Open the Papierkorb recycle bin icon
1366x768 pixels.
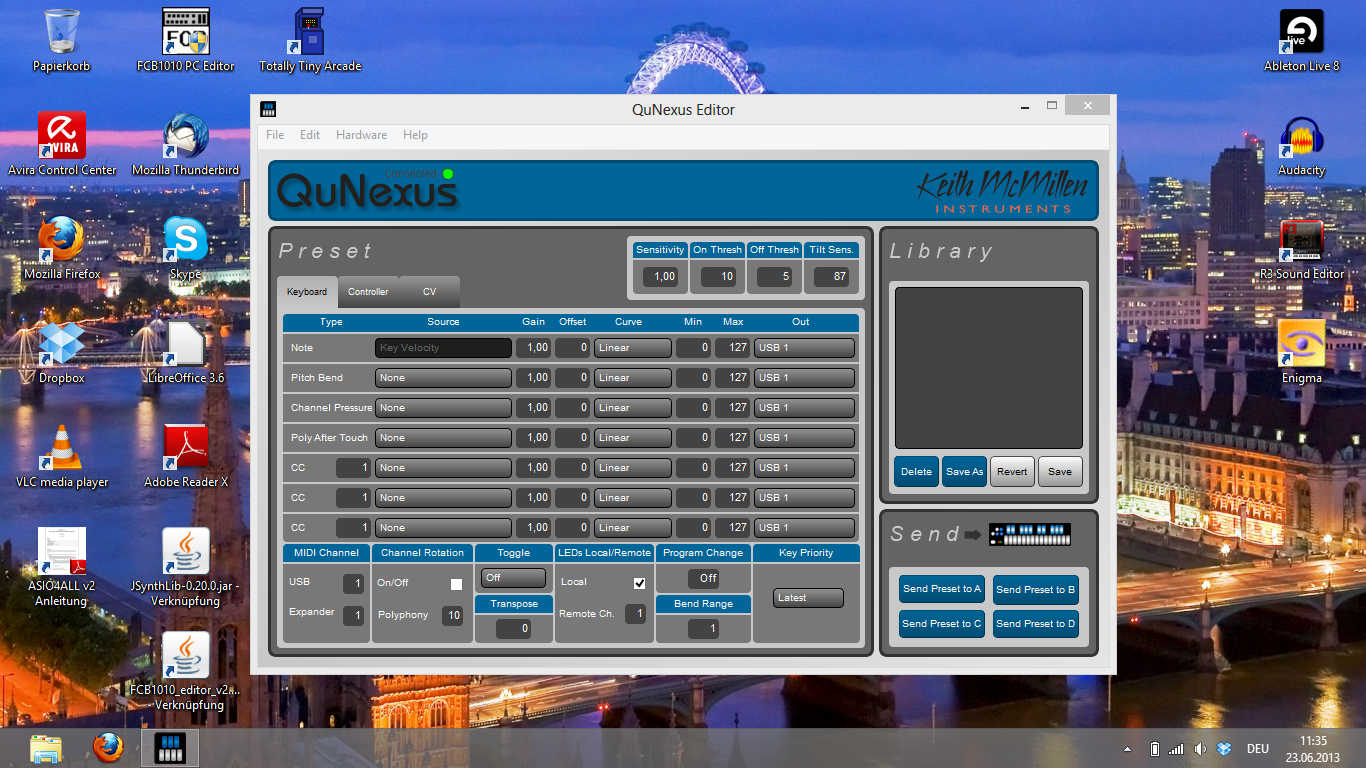61,40
